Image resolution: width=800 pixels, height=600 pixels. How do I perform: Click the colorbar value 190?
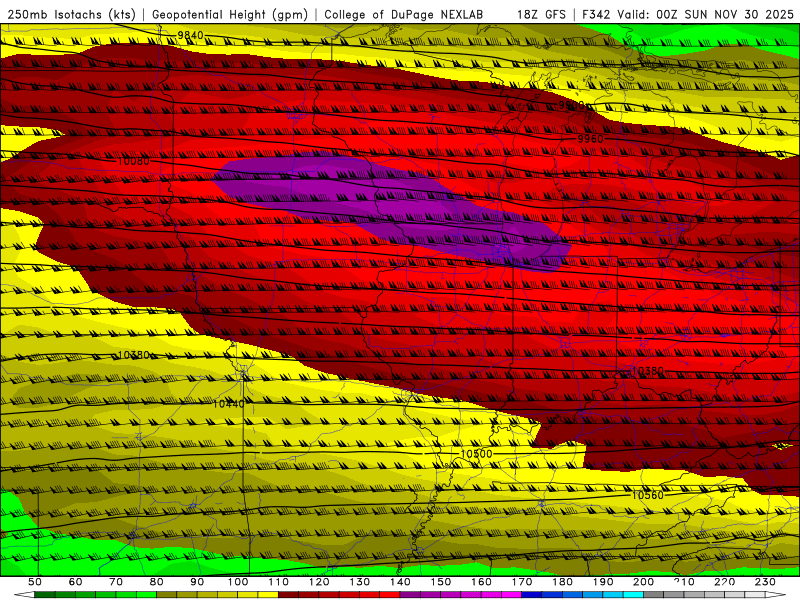pos(603,582)
